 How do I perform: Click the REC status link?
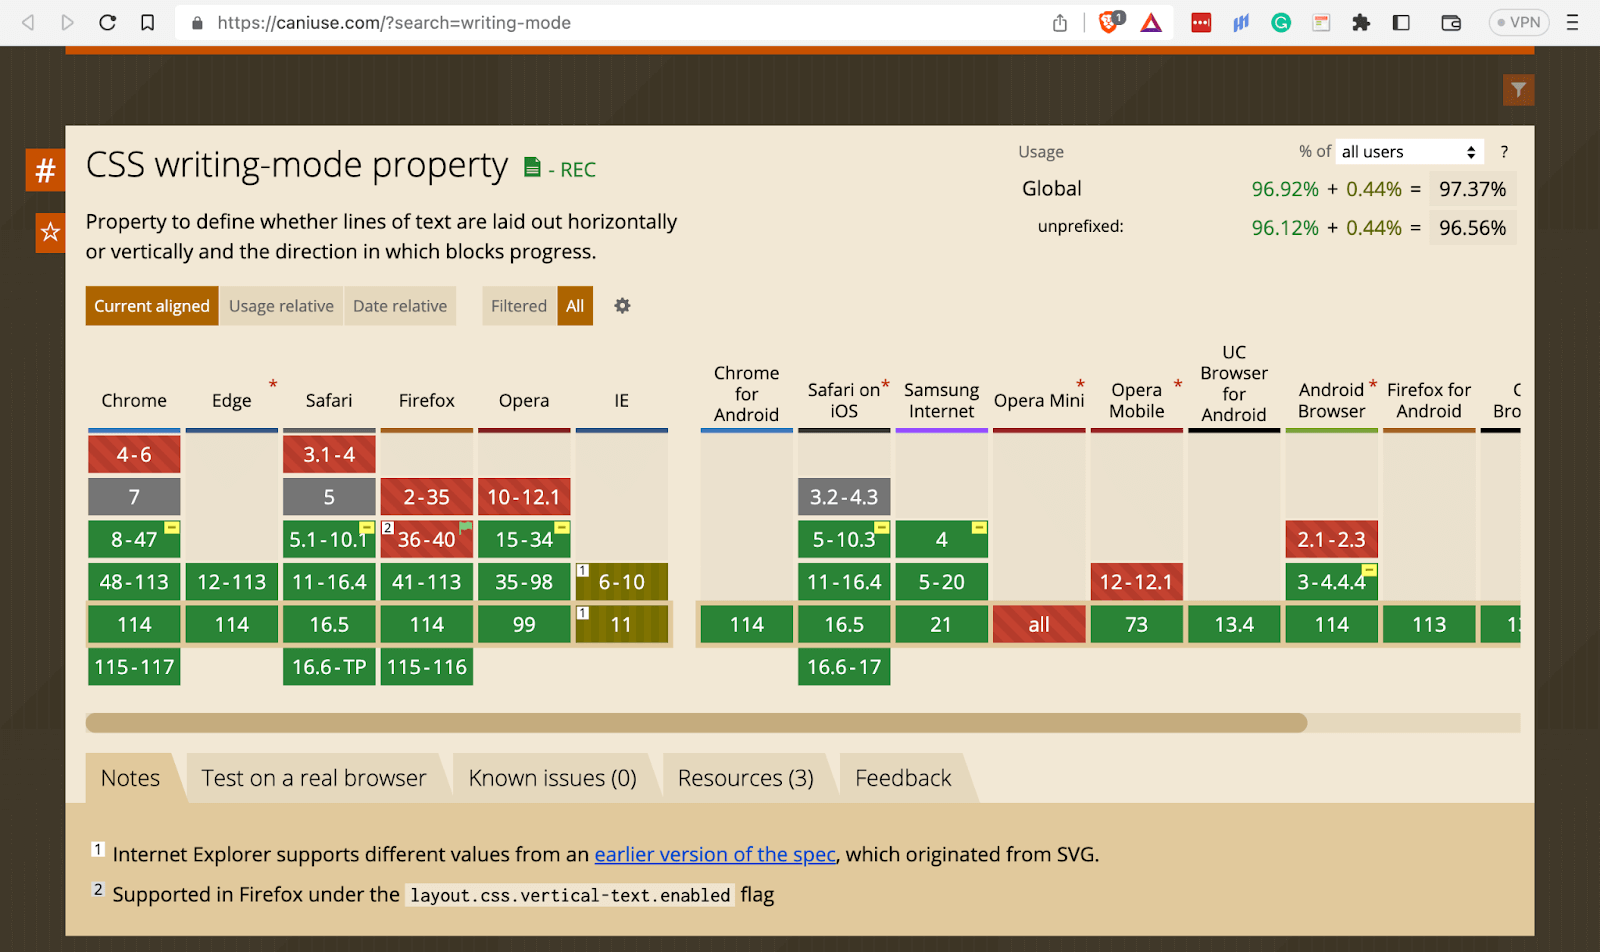coord(578,170)
